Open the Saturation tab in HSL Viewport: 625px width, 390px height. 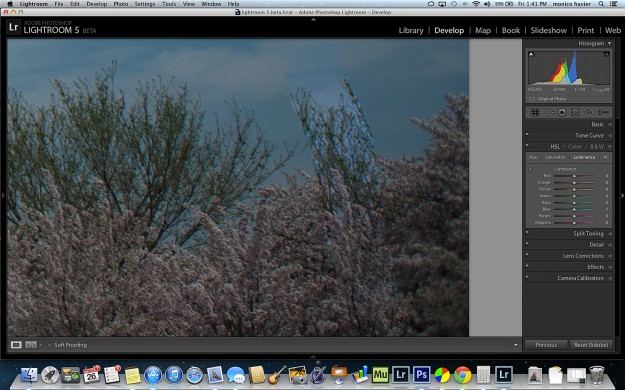555,158
